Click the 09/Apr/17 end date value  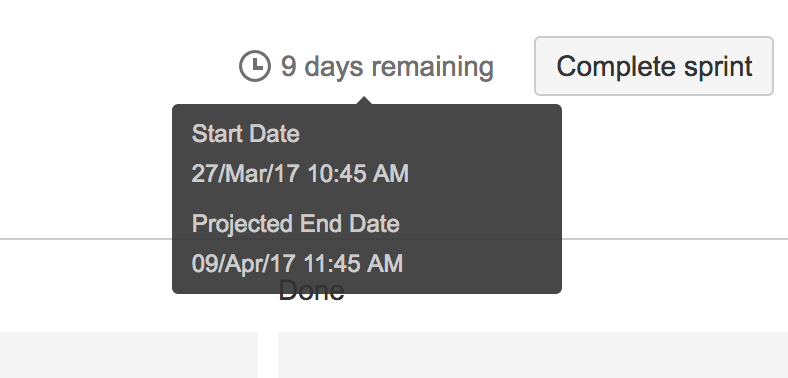(x=297, y=264)
